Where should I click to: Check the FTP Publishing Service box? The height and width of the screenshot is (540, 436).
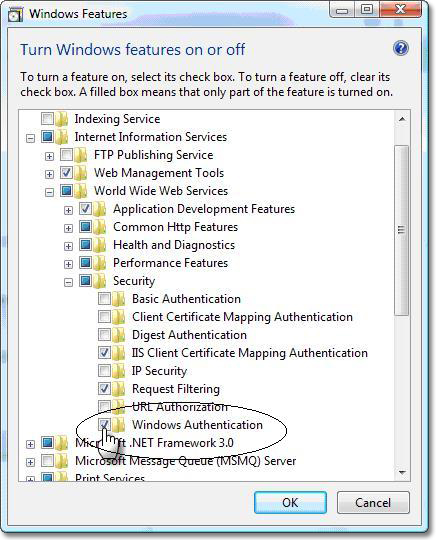coord(66,155)
